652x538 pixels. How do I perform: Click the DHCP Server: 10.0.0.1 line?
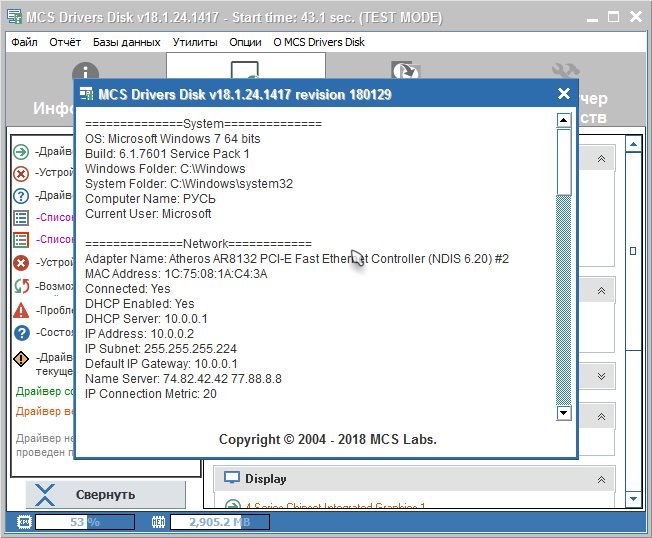tap(146, 318)
